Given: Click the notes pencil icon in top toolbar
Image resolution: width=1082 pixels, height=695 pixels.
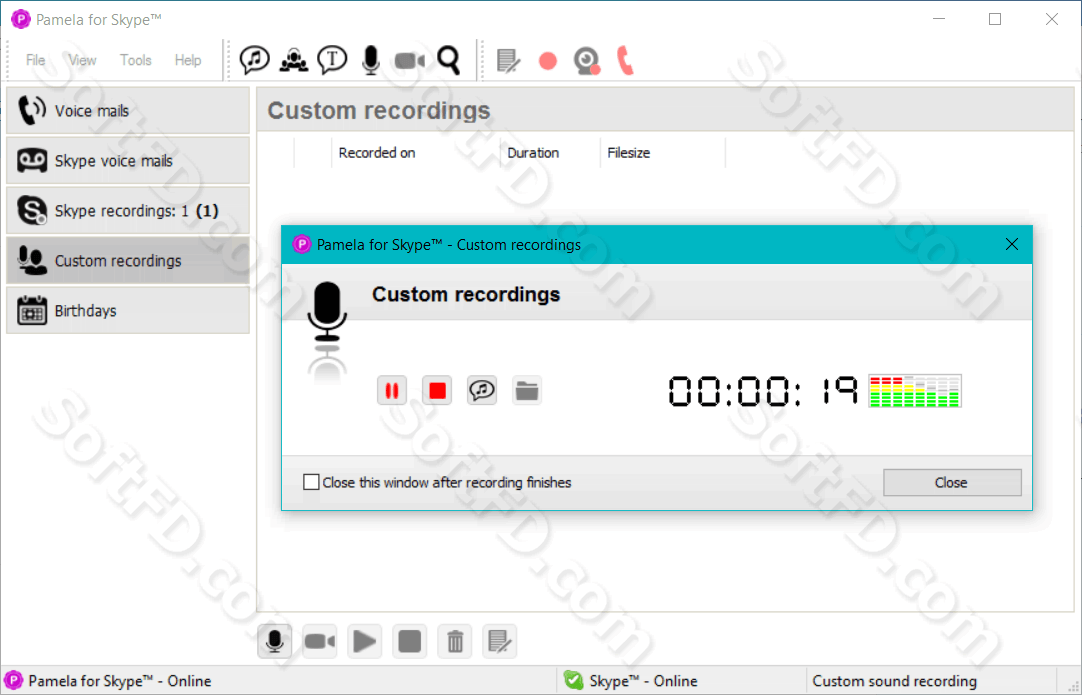Looking at the screenshot, I should pyautogui.click(x=509, y=61).
